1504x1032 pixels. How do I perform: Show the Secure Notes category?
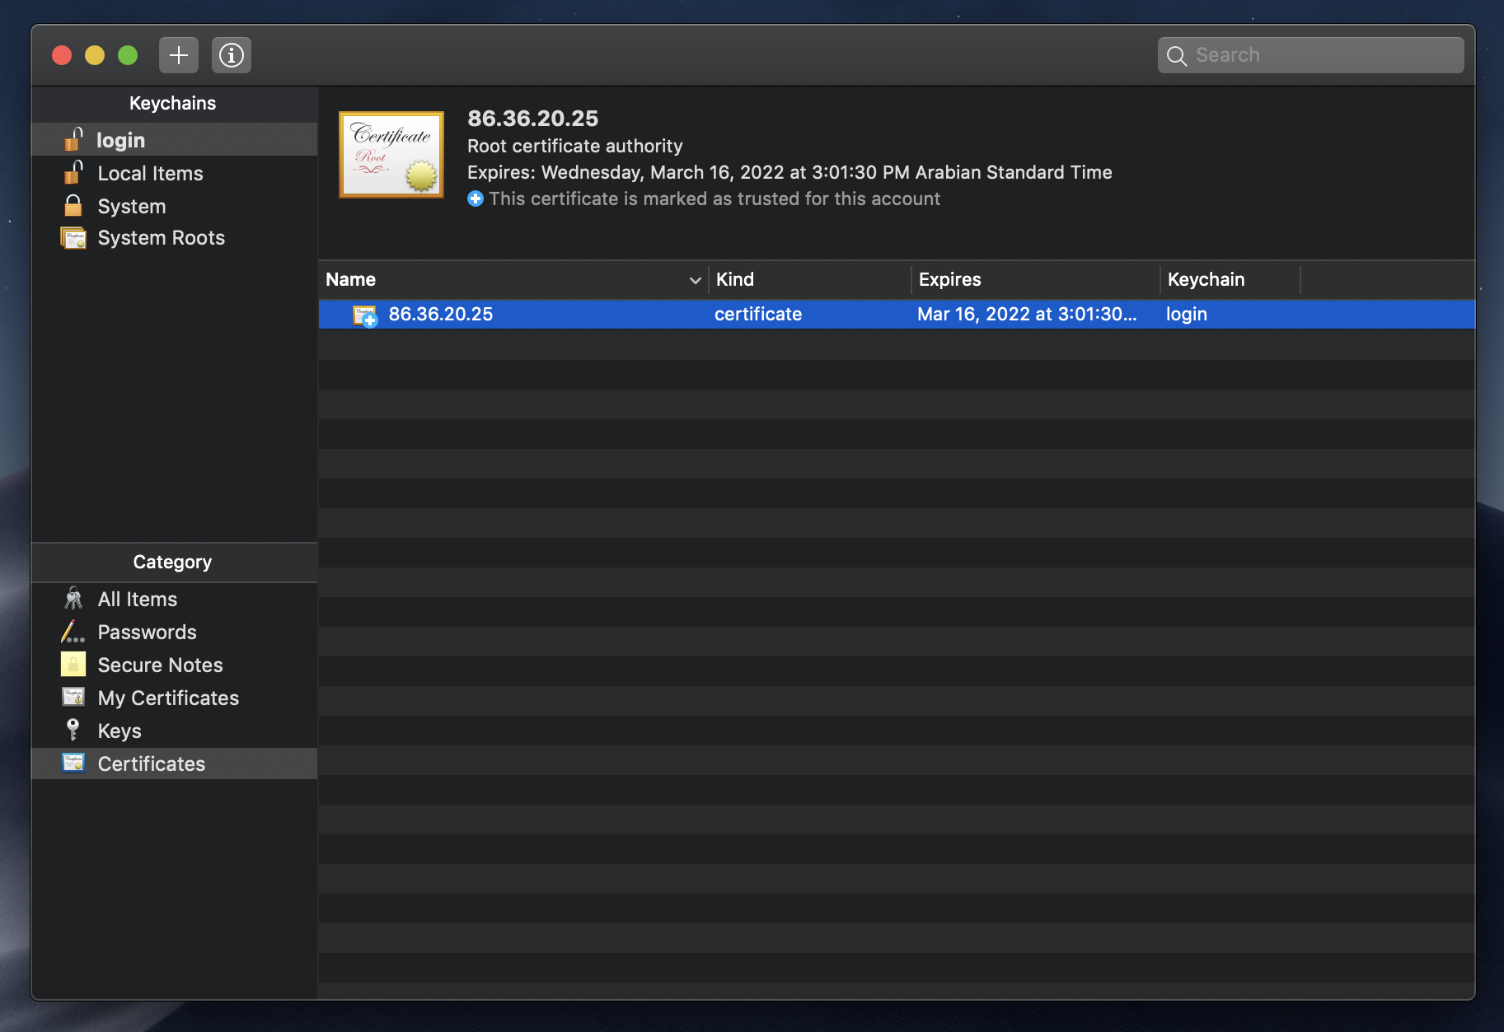[174, 665]
